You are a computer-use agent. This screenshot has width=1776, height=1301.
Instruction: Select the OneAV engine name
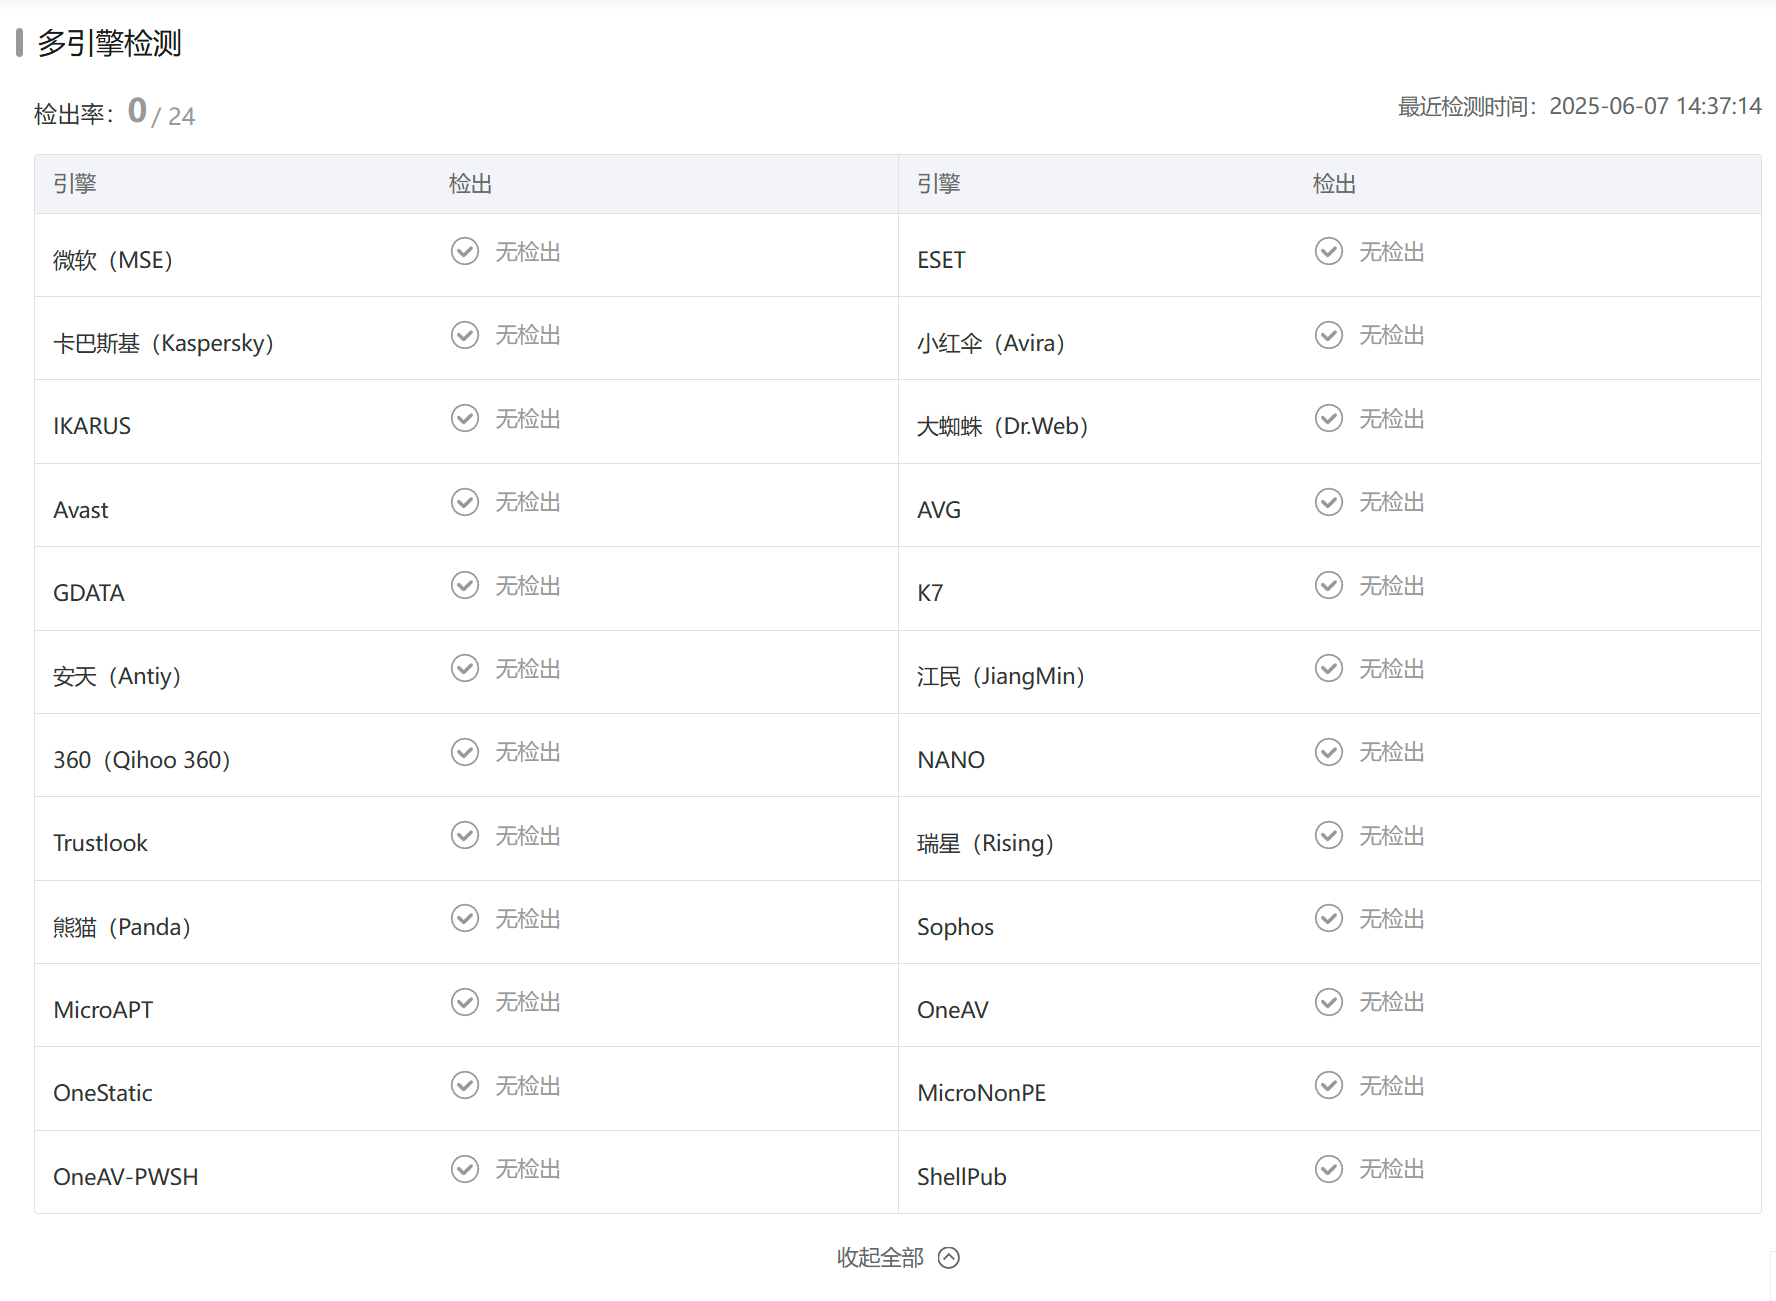tap(953, 1010)
